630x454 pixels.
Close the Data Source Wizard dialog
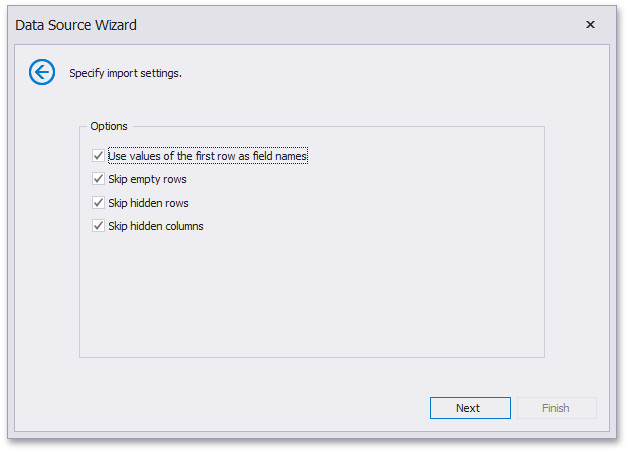click(x=590, y=24)
